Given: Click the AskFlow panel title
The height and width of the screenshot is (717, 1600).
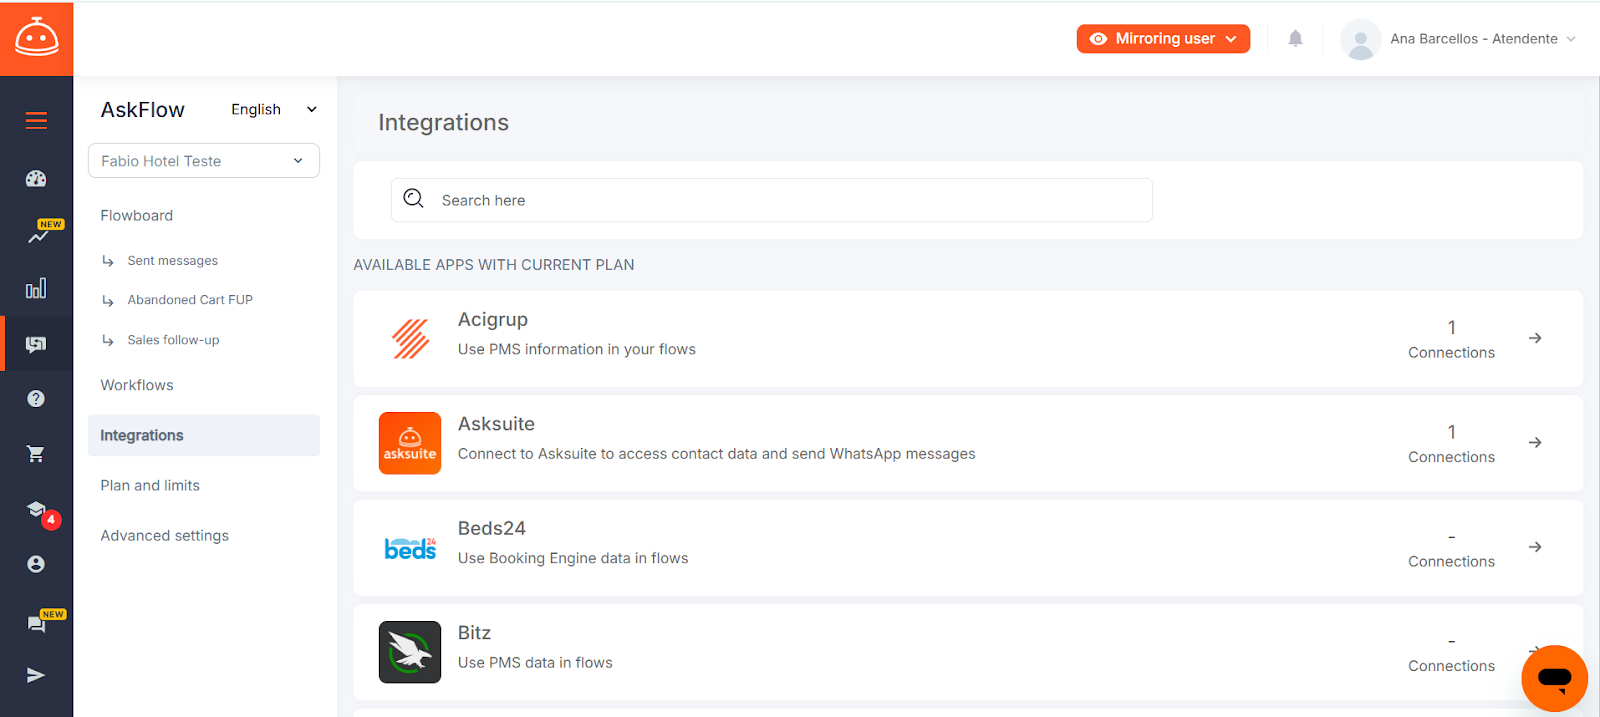Looking at the screenshot, I should [x=143, y=110].
